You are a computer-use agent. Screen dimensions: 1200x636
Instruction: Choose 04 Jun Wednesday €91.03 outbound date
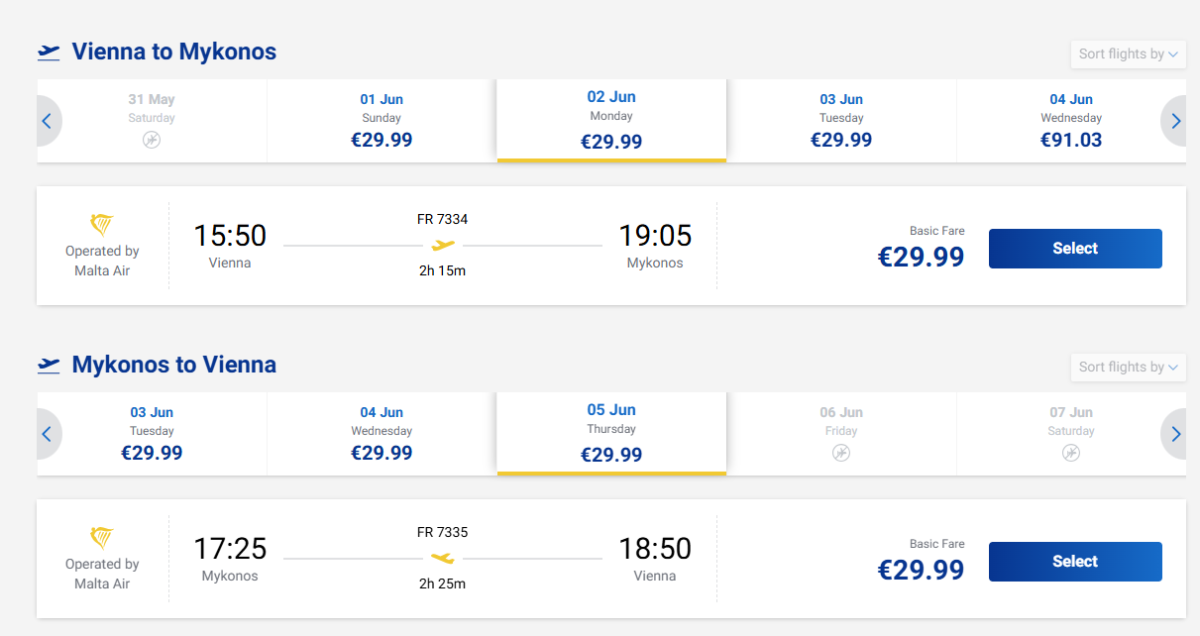point(1071,120)
